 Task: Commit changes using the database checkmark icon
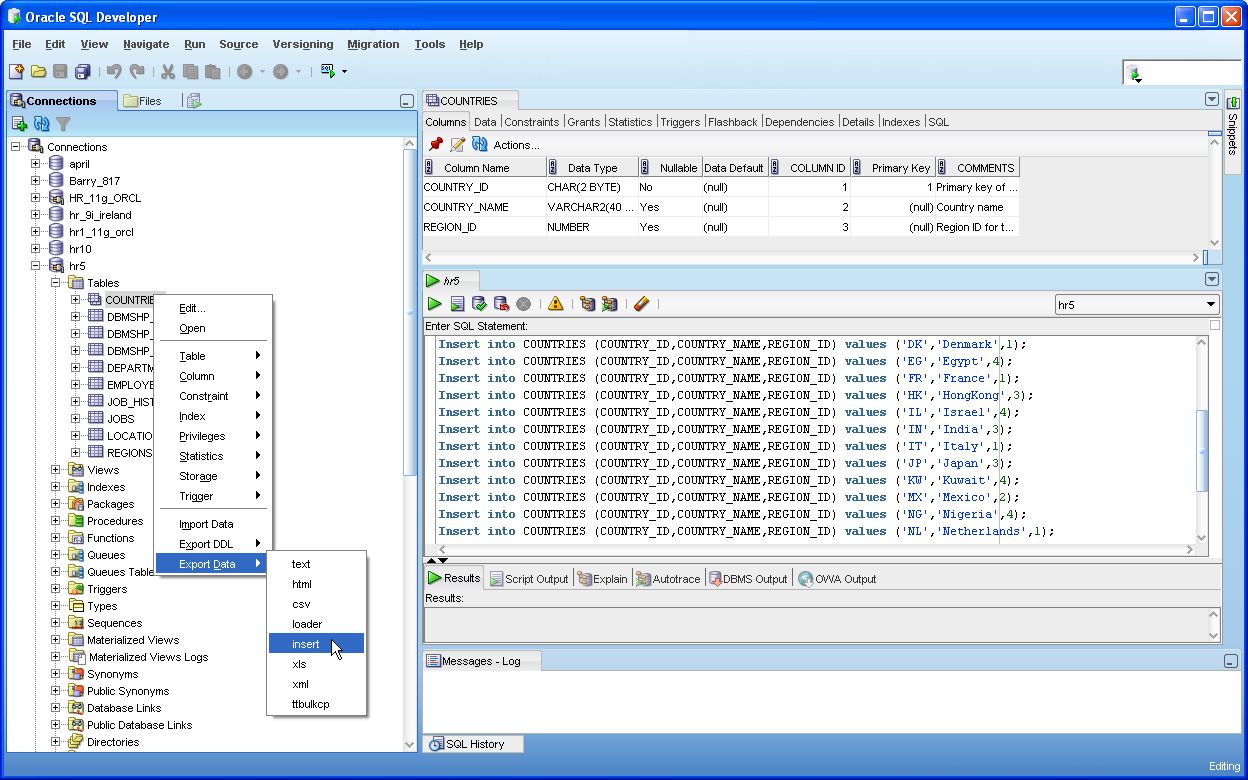(480, 304)
